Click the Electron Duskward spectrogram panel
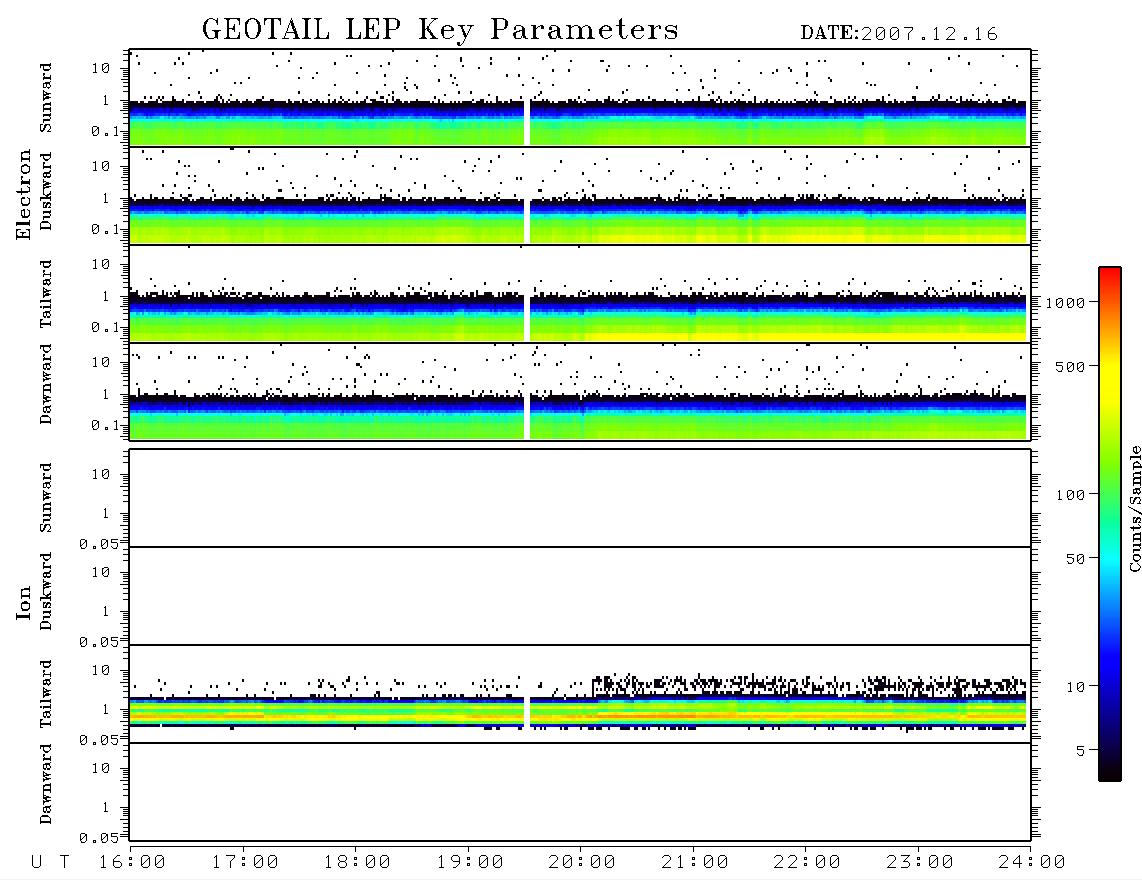The height and width of the screenshot is (880, 1142). (x=580, y=195)
